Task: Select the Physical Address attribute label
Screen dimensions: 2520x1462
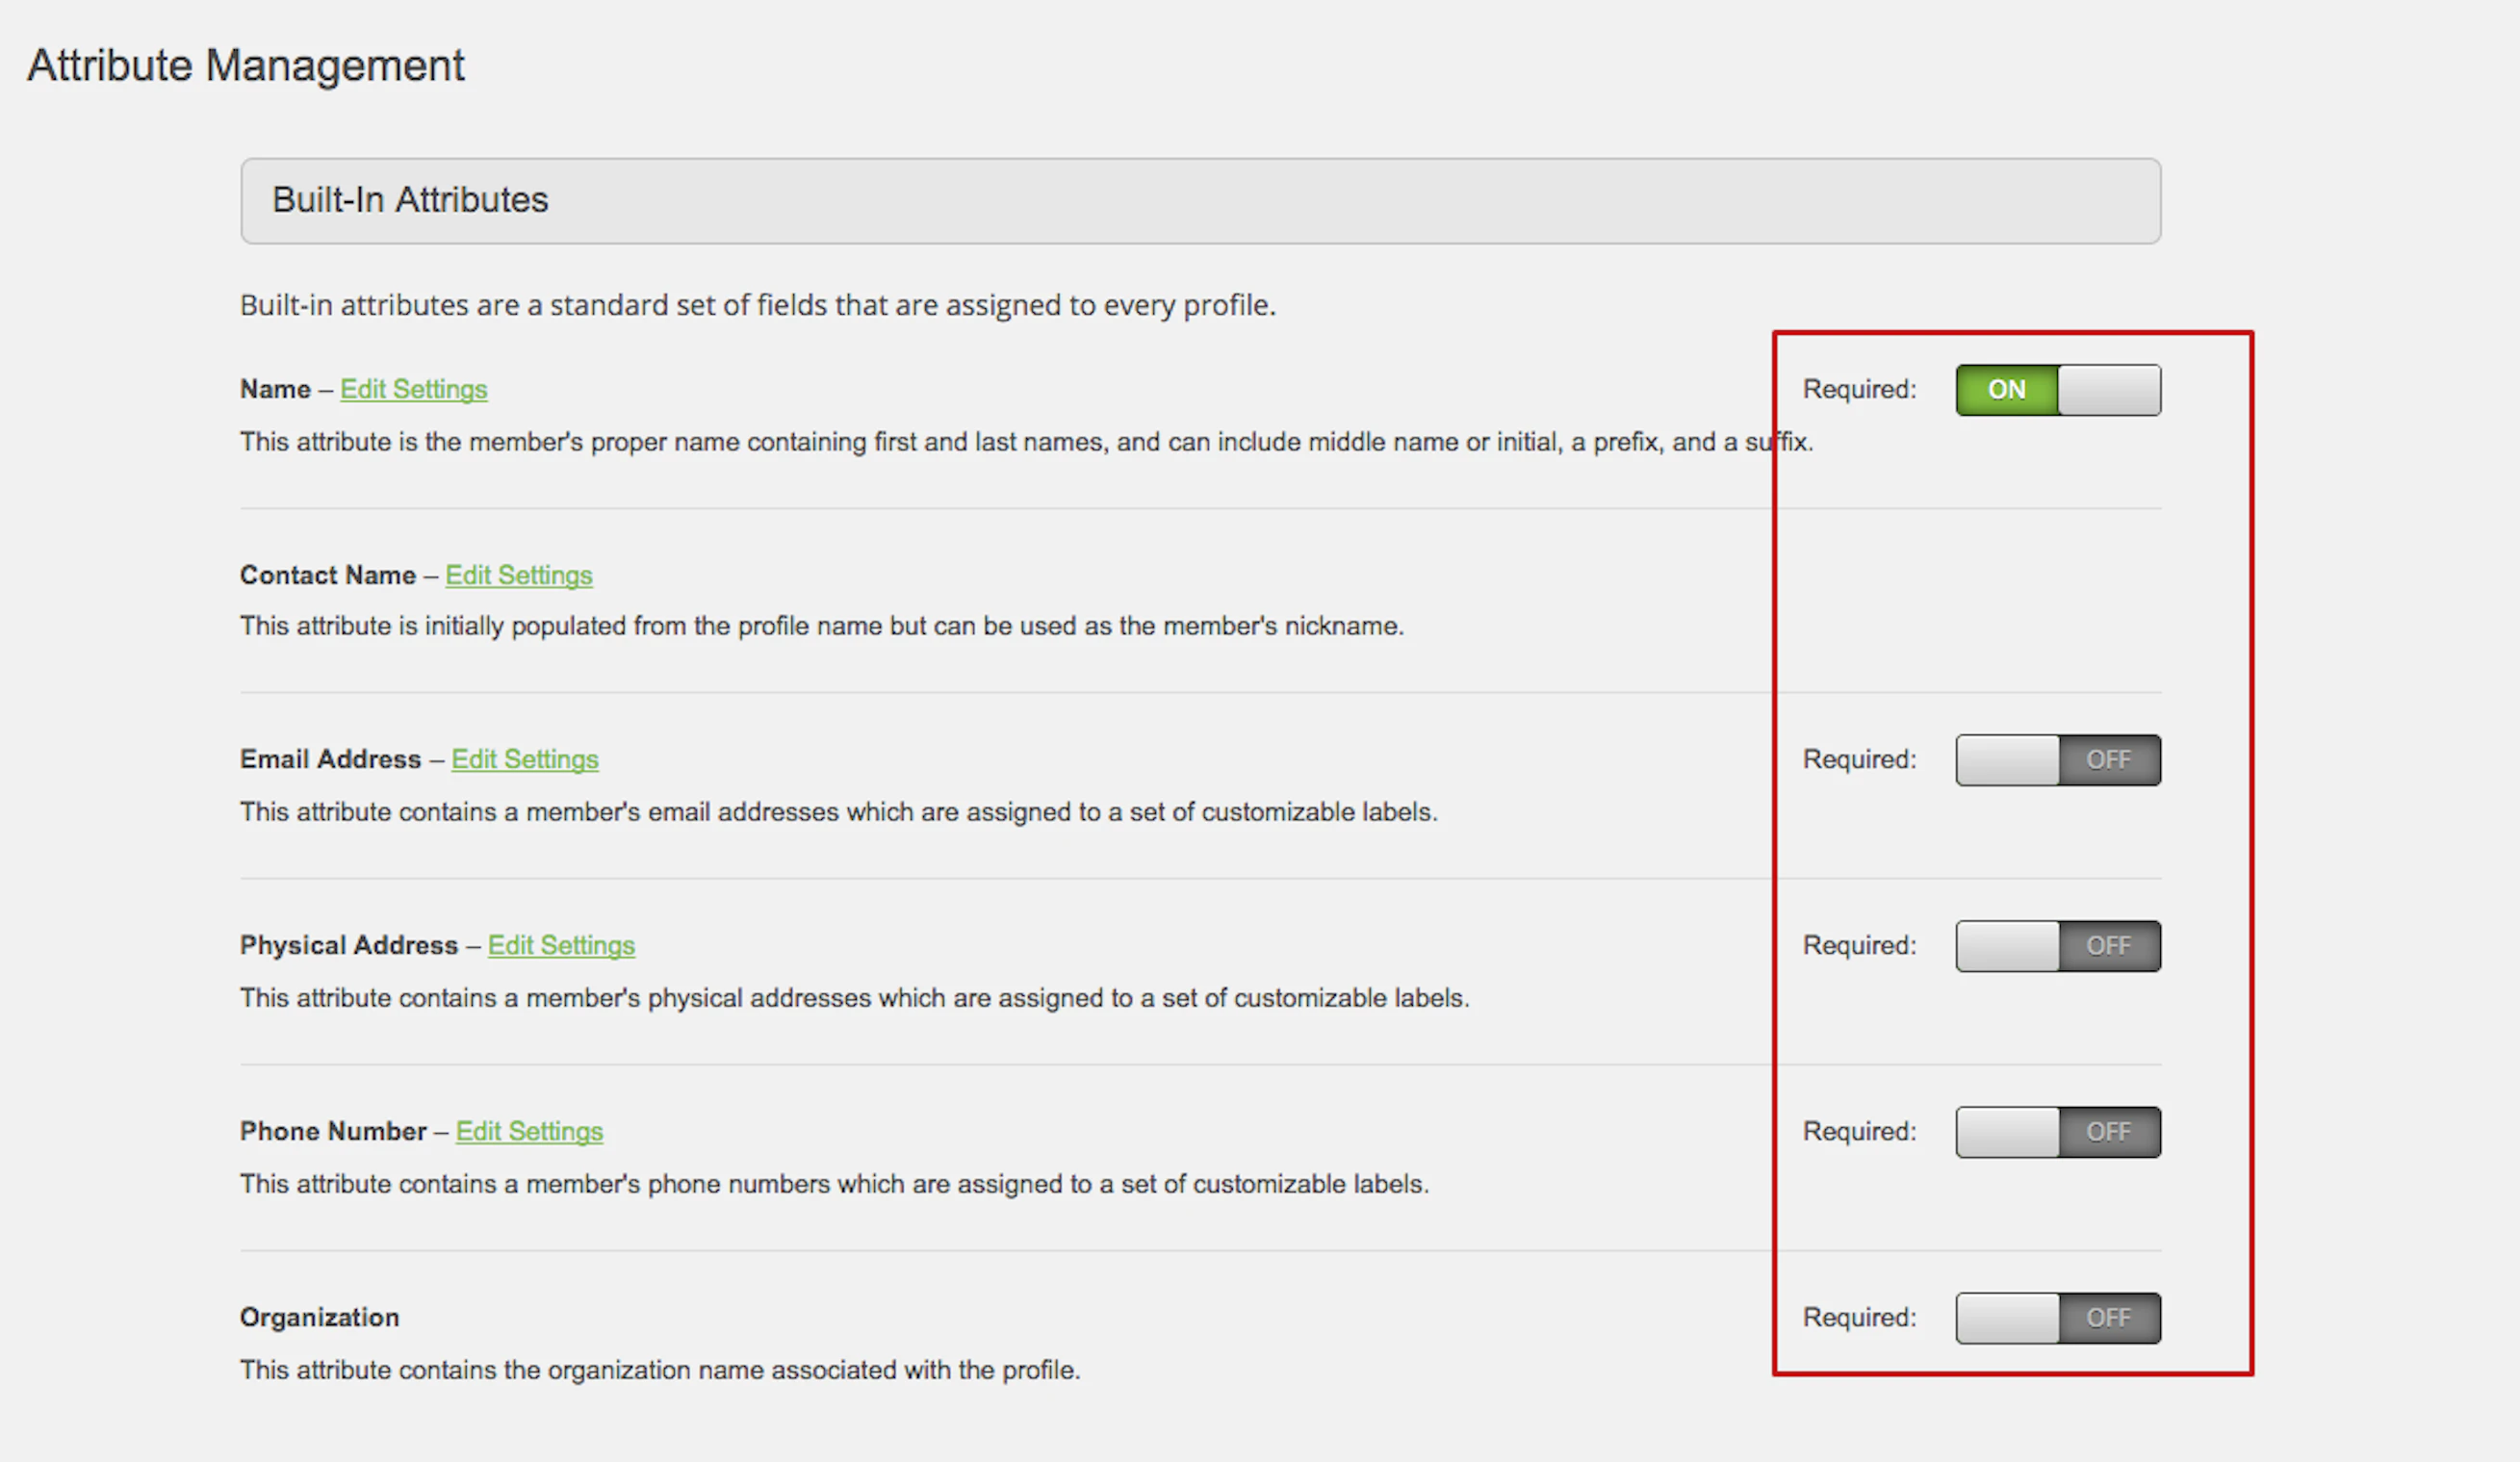Action: click(x=348, y=945)
